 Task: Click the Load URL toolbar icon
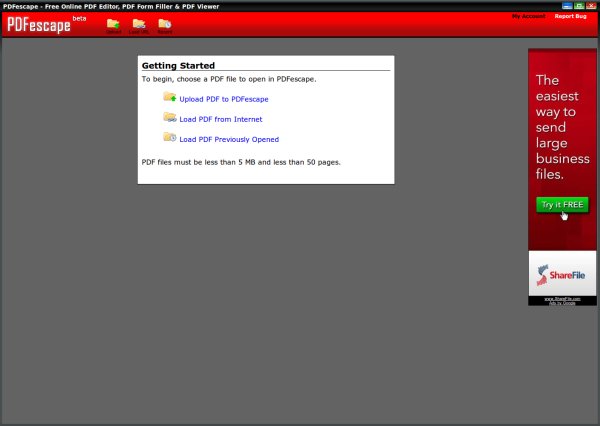pyautogui.click(x=139, y=26)
